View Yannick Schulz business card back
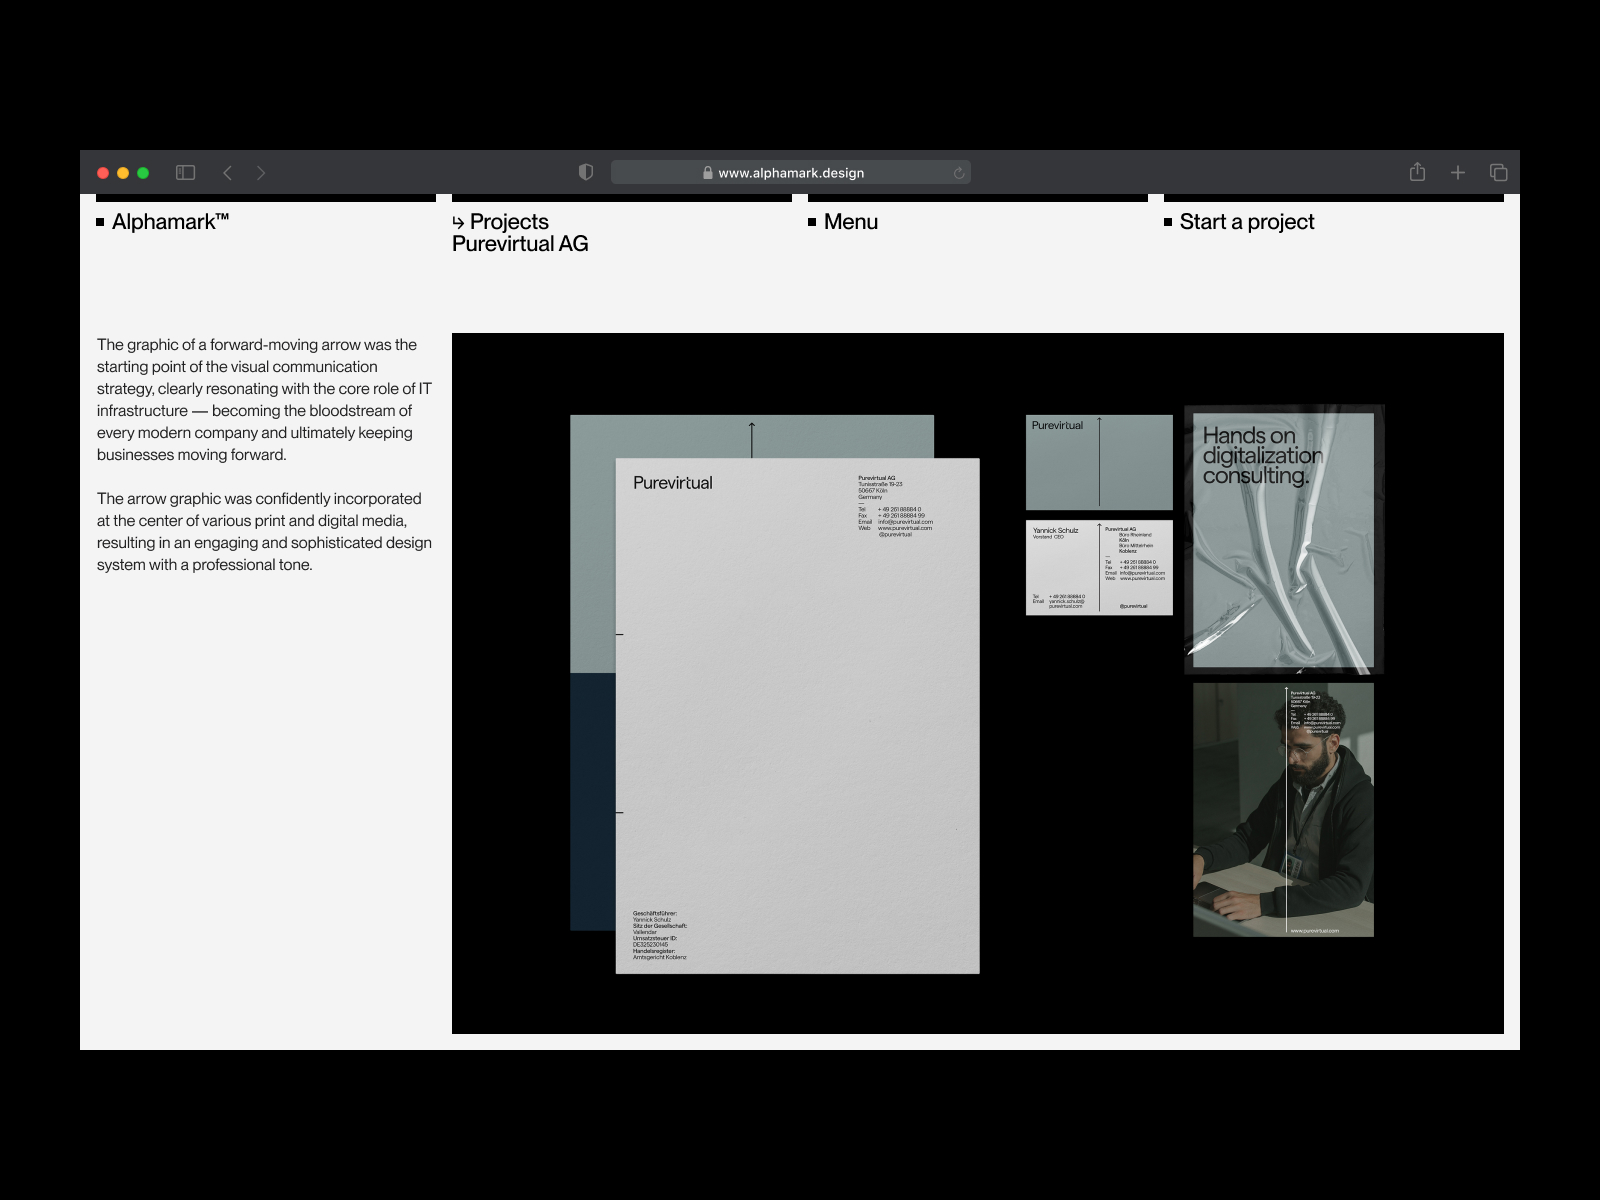This screenshot has height=1200, width=1600. 1099,567
